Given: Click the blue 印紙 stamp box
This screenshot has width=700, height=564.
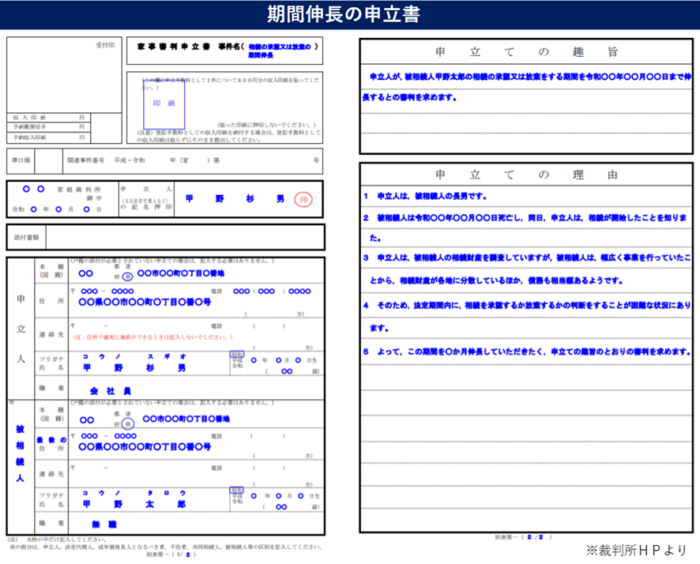Looking at the screenshot, I should 164,104.
